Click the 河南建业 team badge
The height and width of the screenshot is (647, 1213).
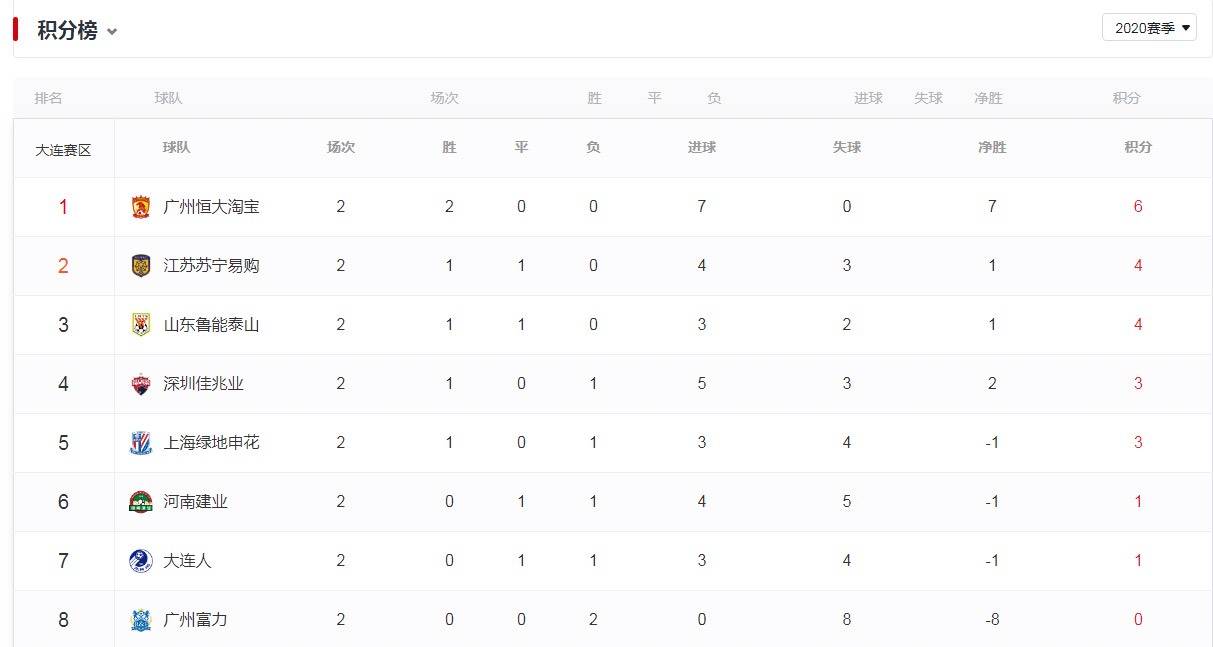click(138, 501)
